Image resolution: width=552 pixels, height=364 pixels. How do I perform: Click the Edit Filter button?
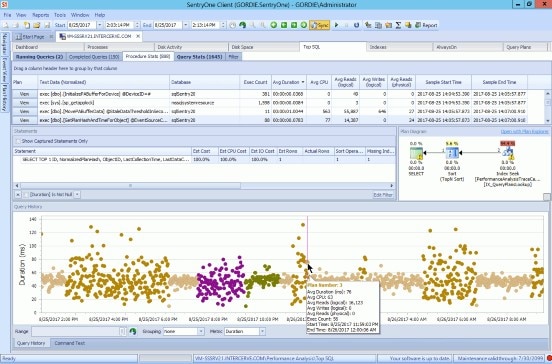click(x=383, y=195)
